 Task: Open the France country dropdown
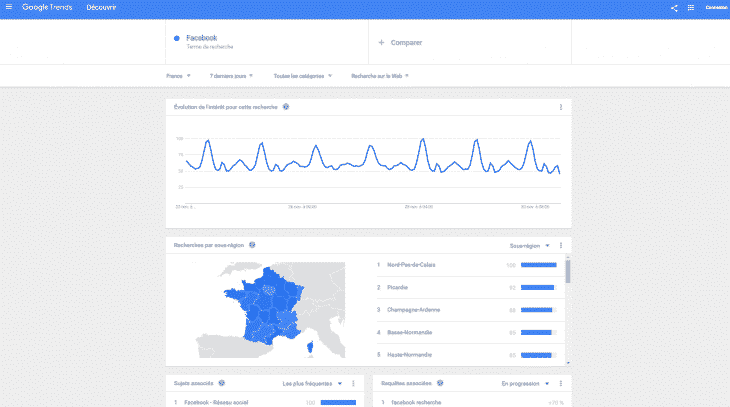tap(178, 76)
